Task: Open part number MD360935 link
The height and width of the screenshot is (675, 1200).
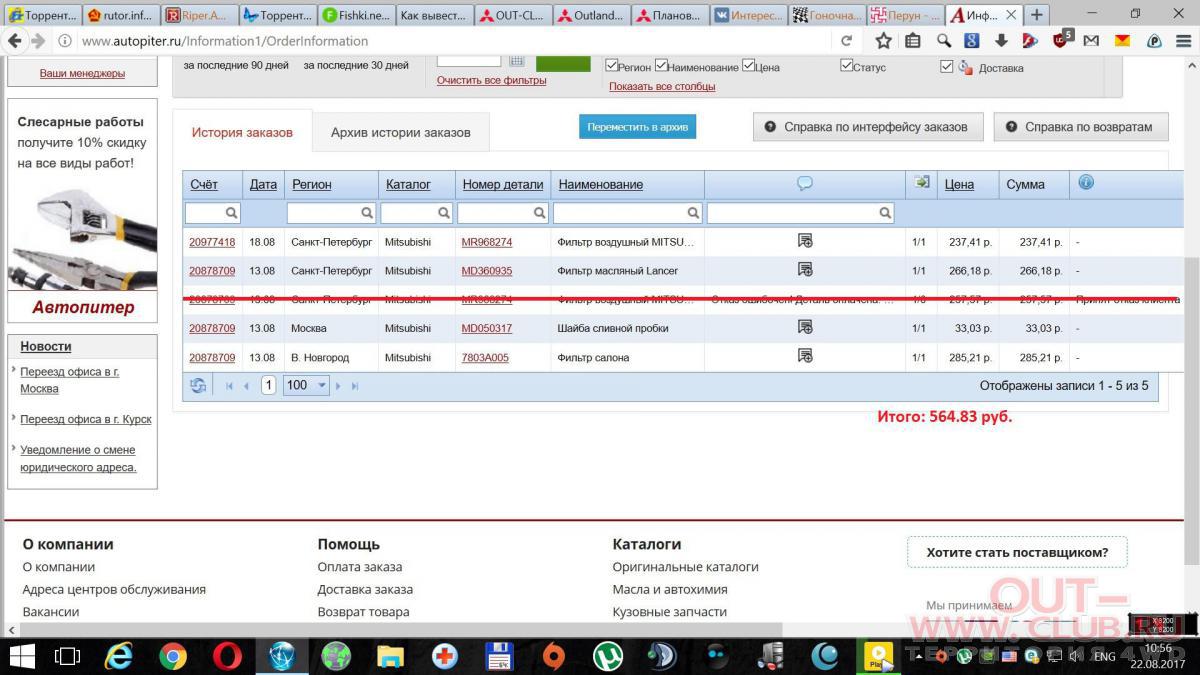Action: tap(486, 271)
